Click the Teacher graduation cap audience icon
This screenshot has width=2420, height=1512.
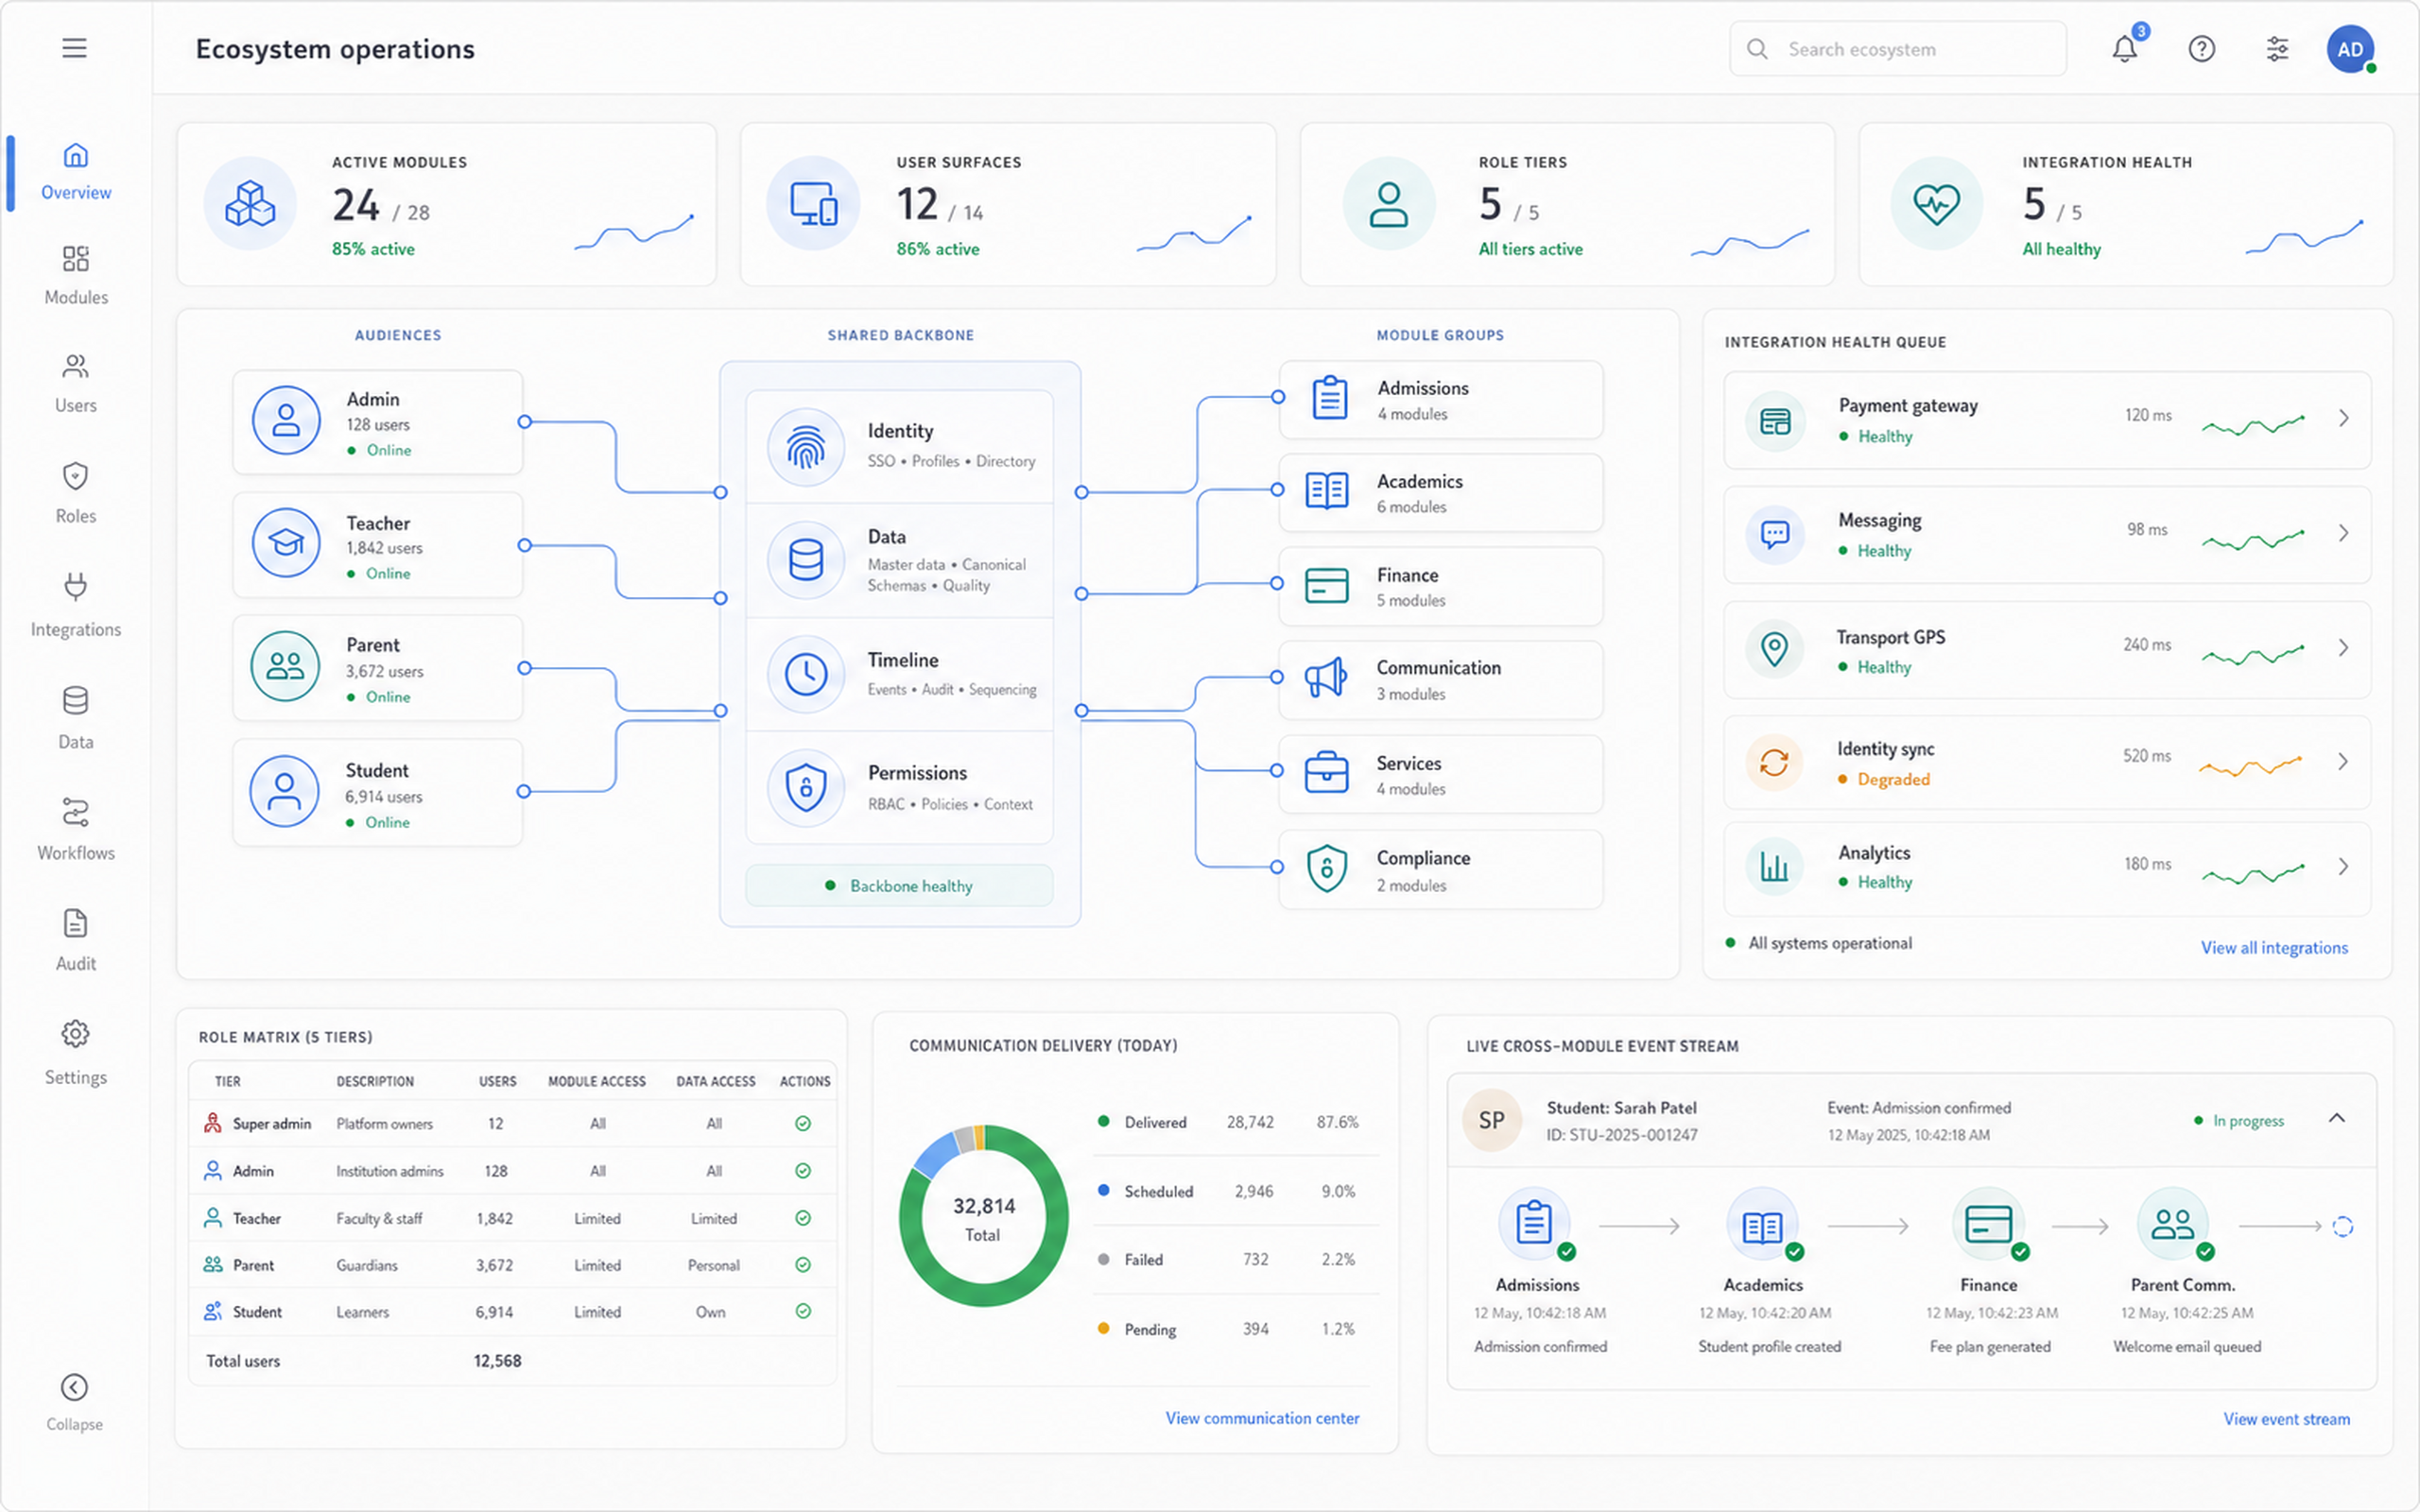coord(286,542)
